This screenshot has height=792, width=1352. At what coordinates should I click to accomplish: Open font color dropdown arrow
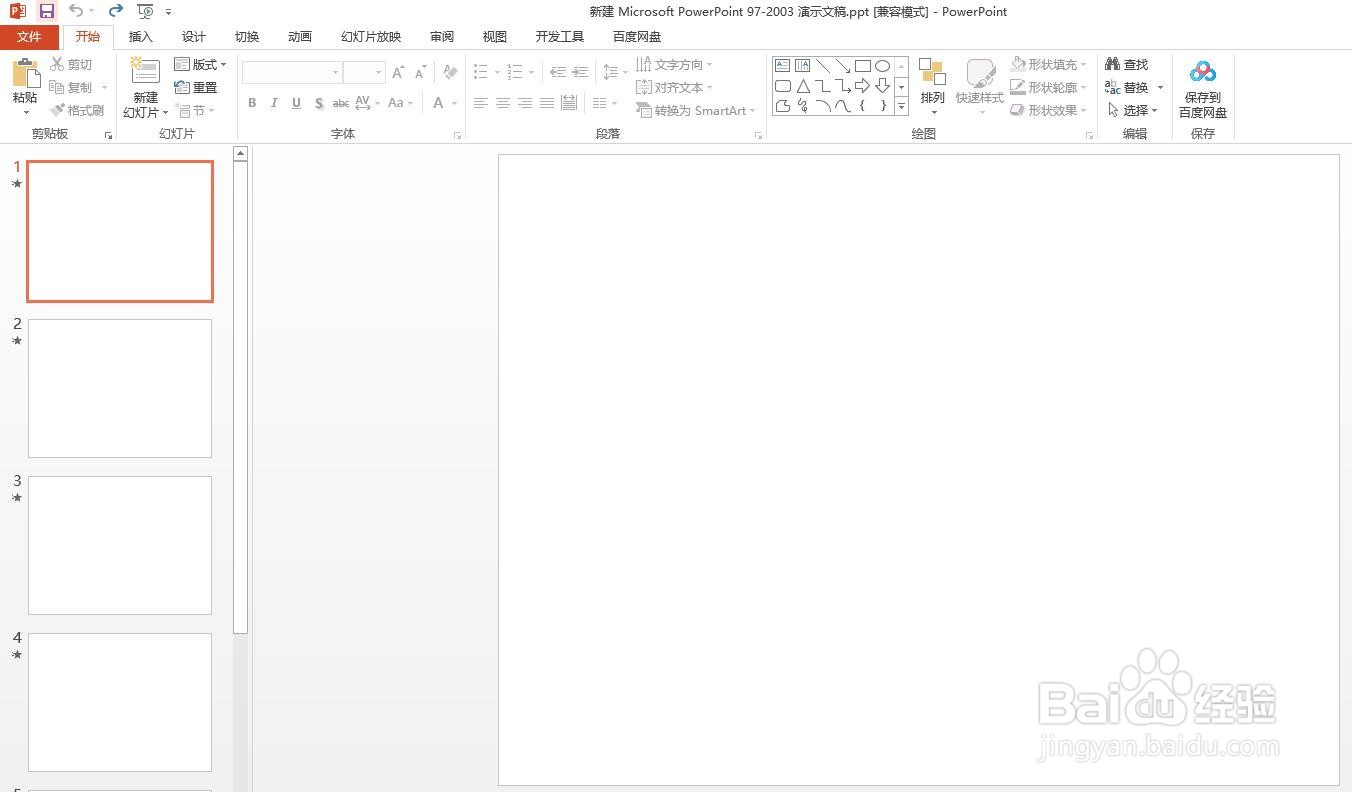(454, 103)
